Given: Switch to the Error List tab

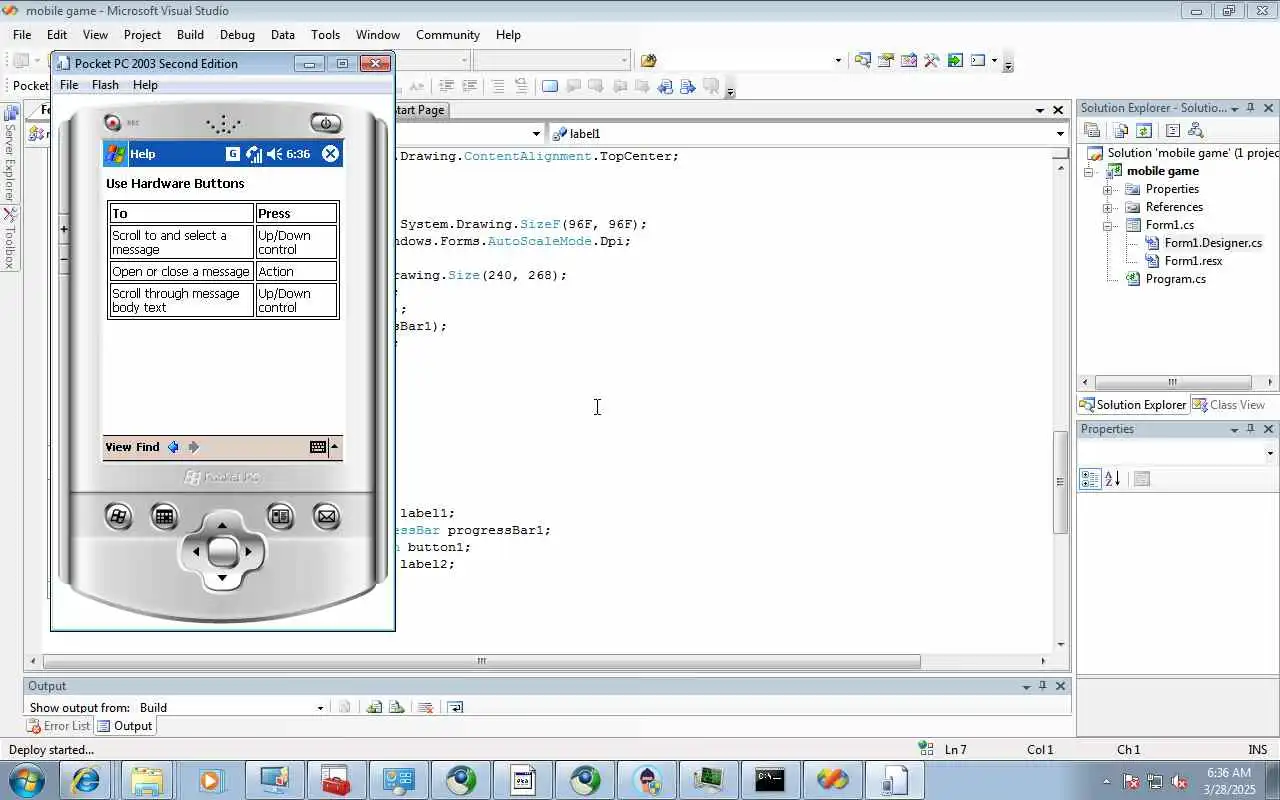Looking at the screenshot, I should (x=58, y=726).
